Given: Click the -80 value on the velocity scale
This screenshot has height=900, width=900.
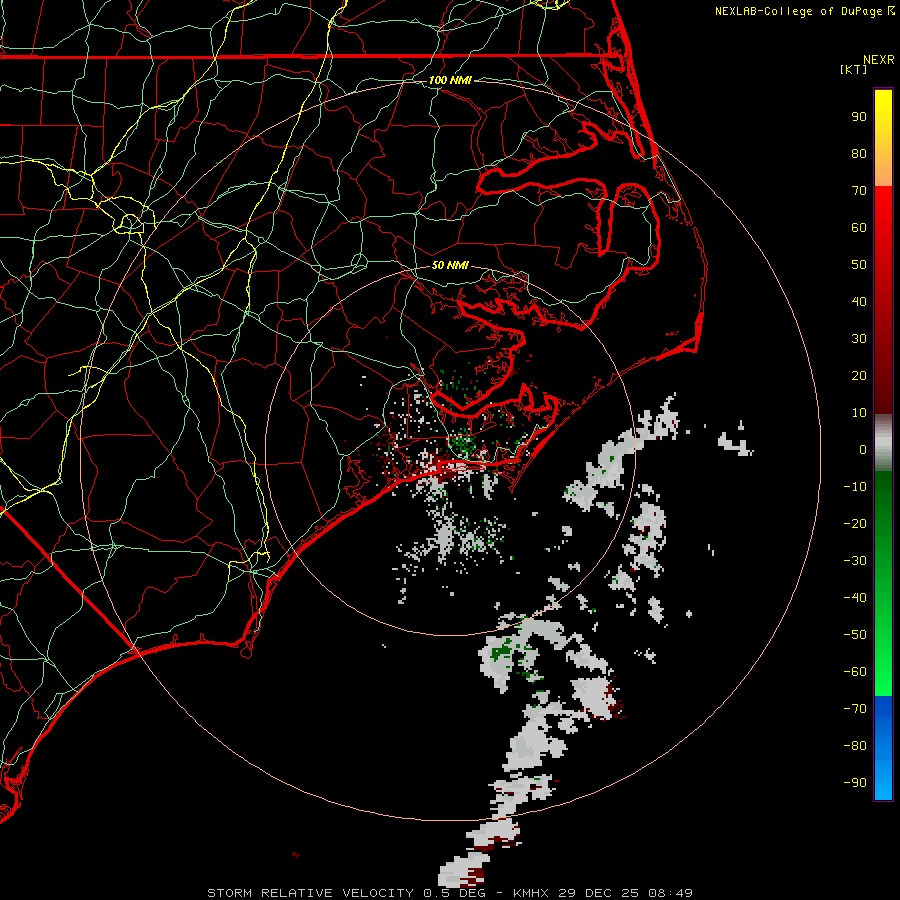Looking at the screenshot, I should (855, 746).
